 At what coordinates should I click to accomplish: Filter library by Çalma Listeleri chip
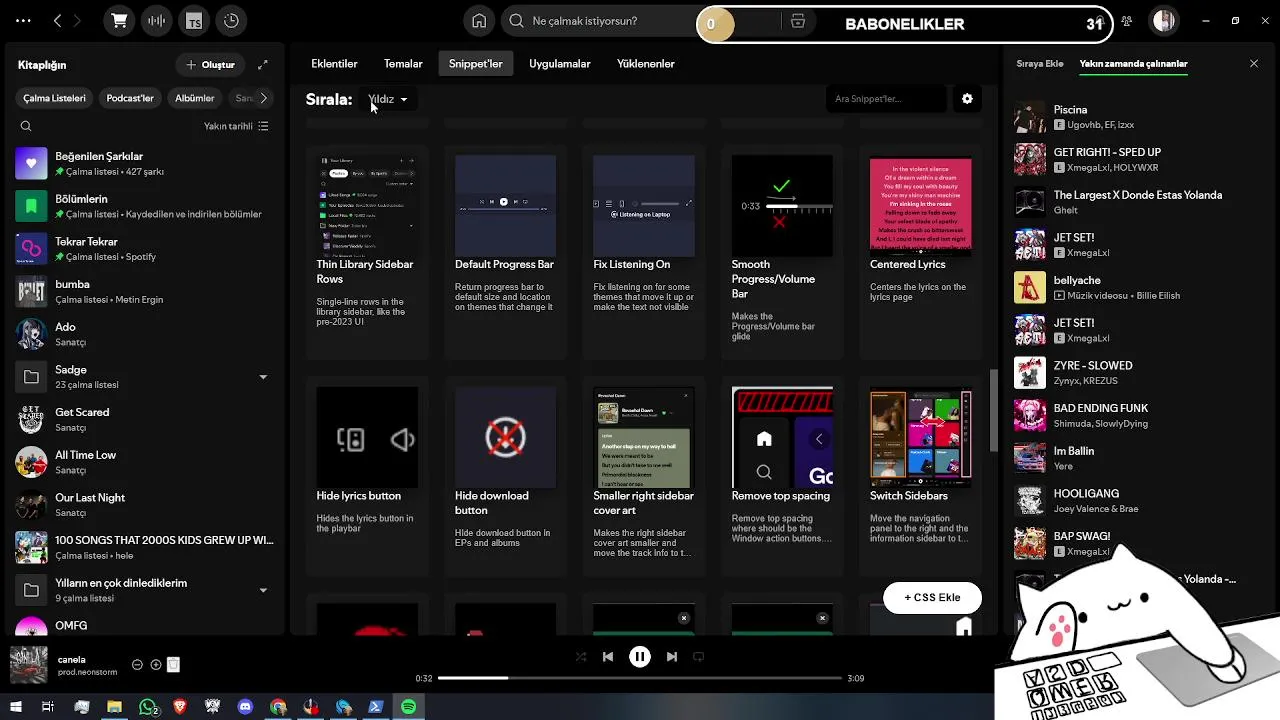[x=55, y=98]
